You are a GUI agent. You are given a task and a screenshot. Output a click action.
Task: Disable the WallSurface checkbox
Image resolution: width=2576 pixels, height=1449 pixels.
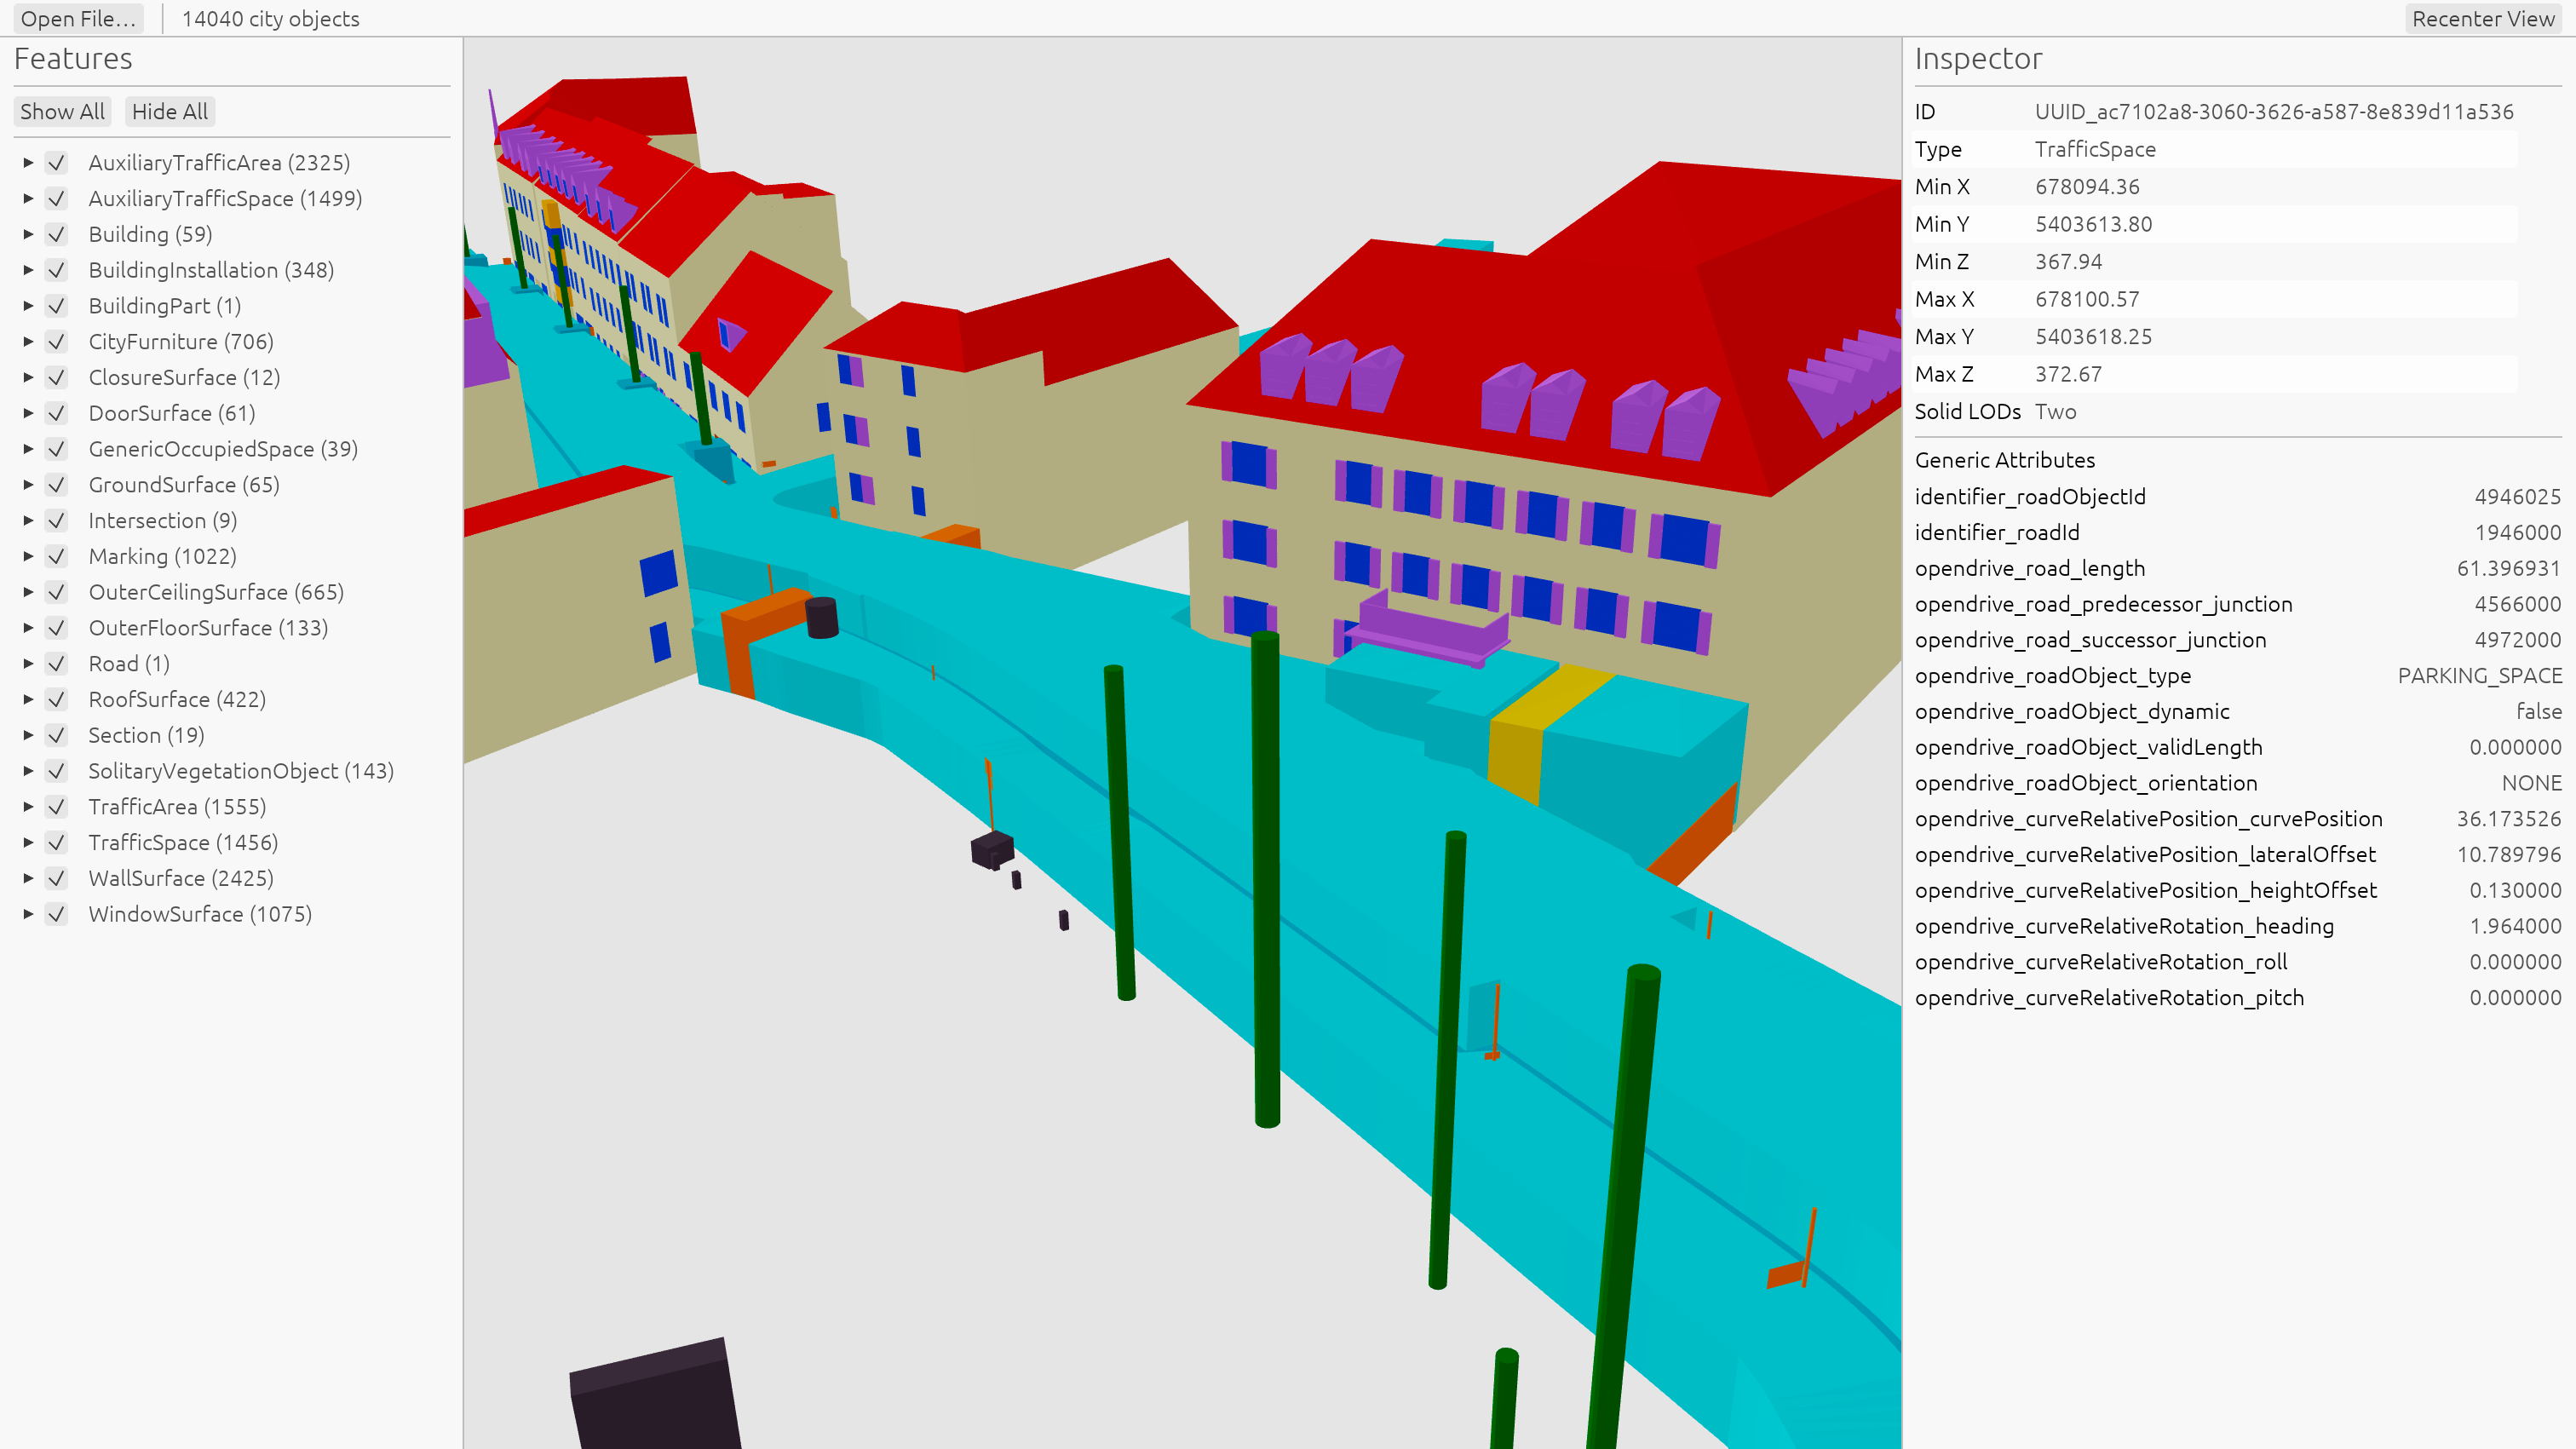(57, 878)
